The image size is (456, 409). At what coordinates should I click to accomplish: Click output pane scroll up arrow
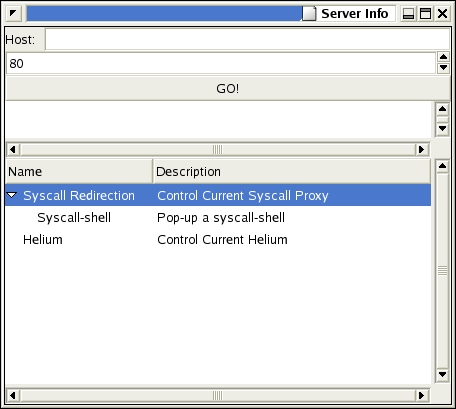[442, 109]
